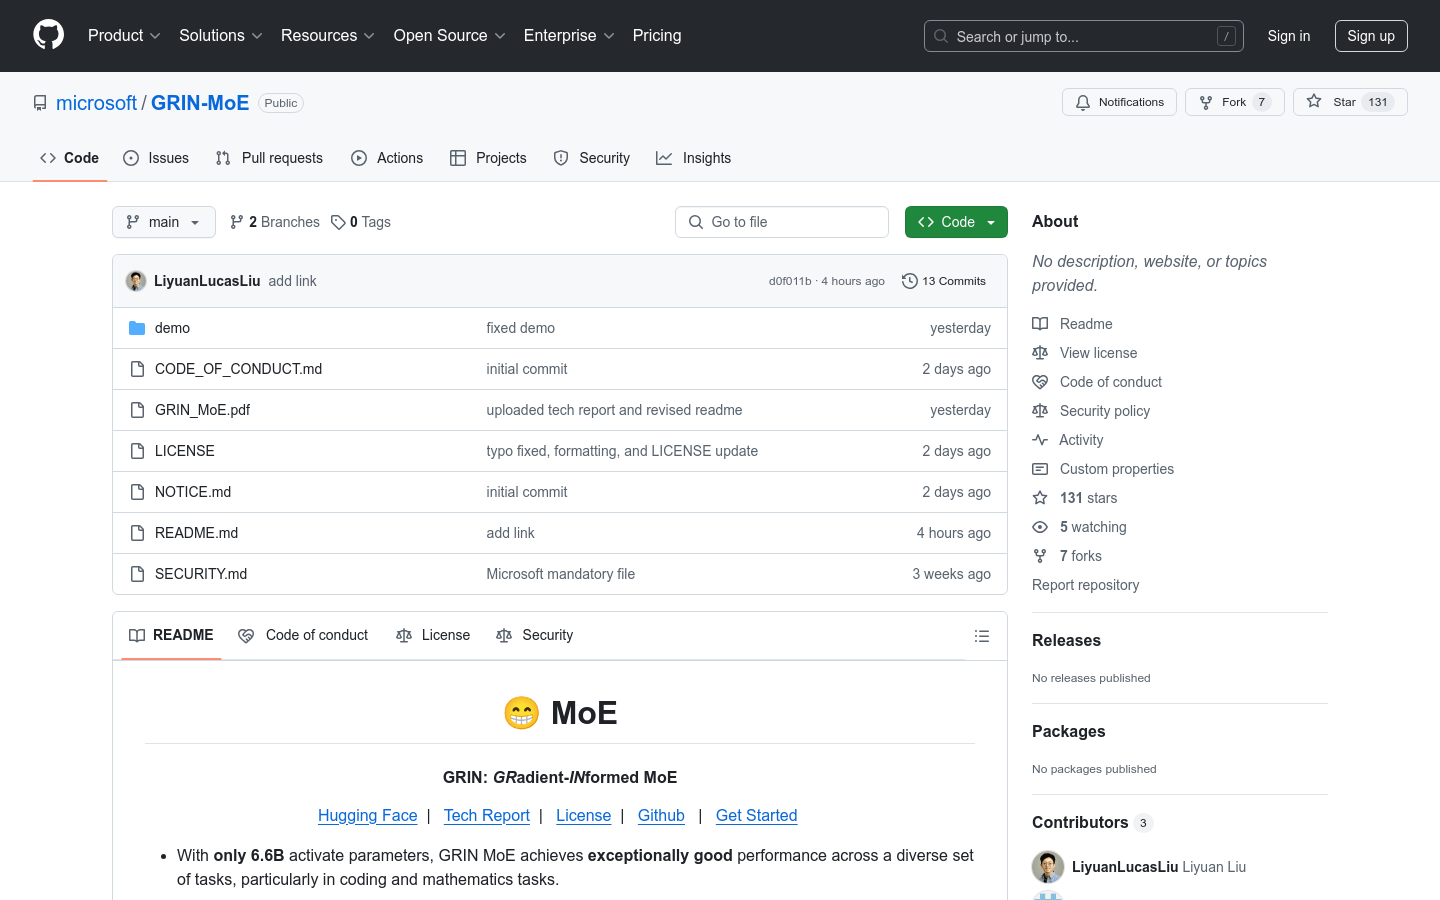The image size is (1440, 900).
Task: Switch to the Insights tab
Action: point(694,158)
